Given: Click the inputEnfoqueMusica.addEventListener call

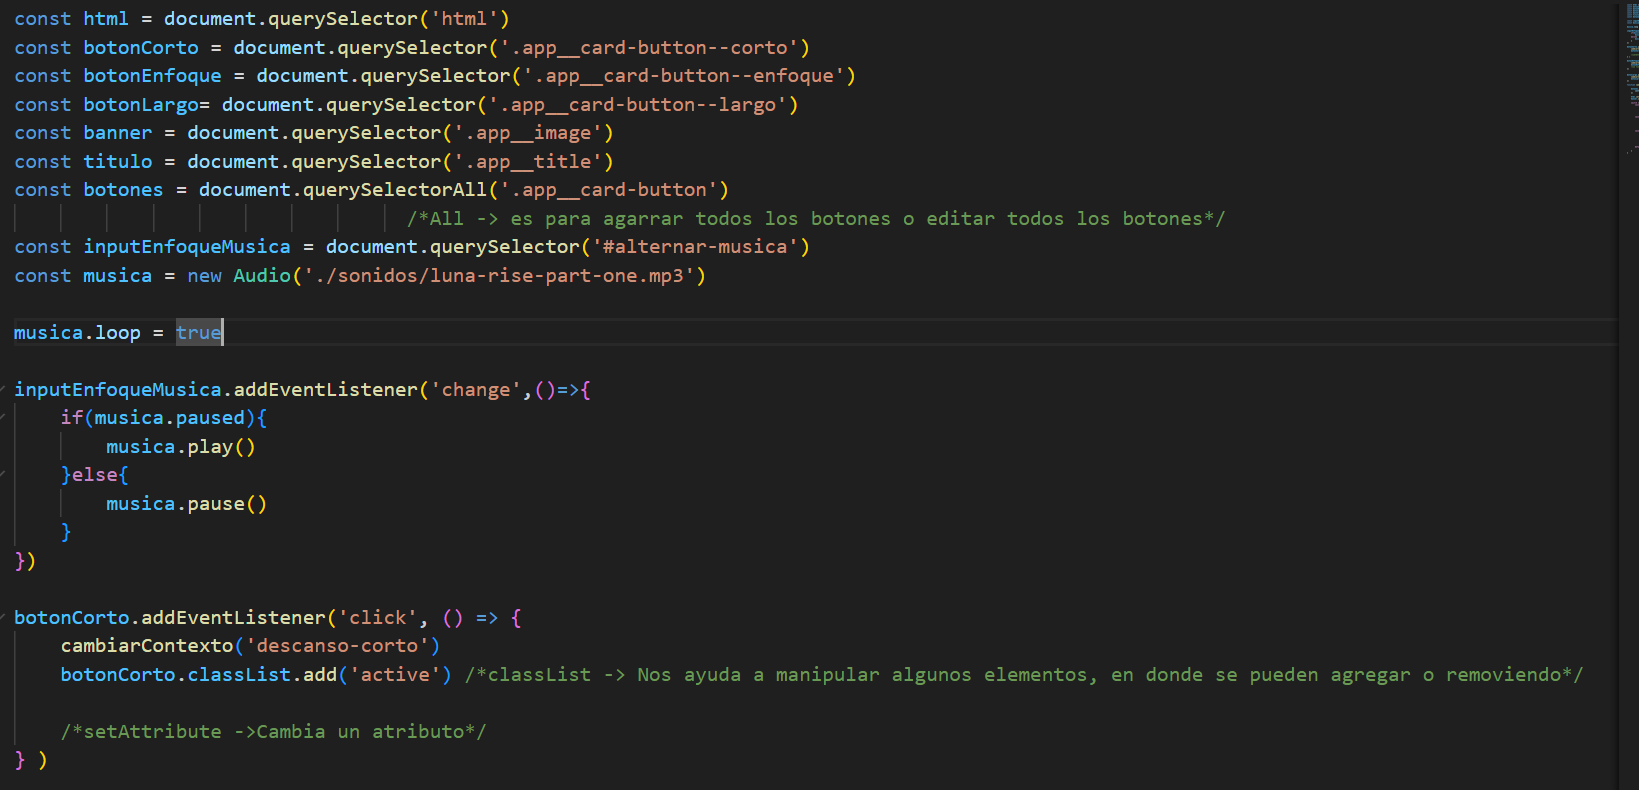Looking at the screenshot, I should pyautogui.click(x=216, y=390).
